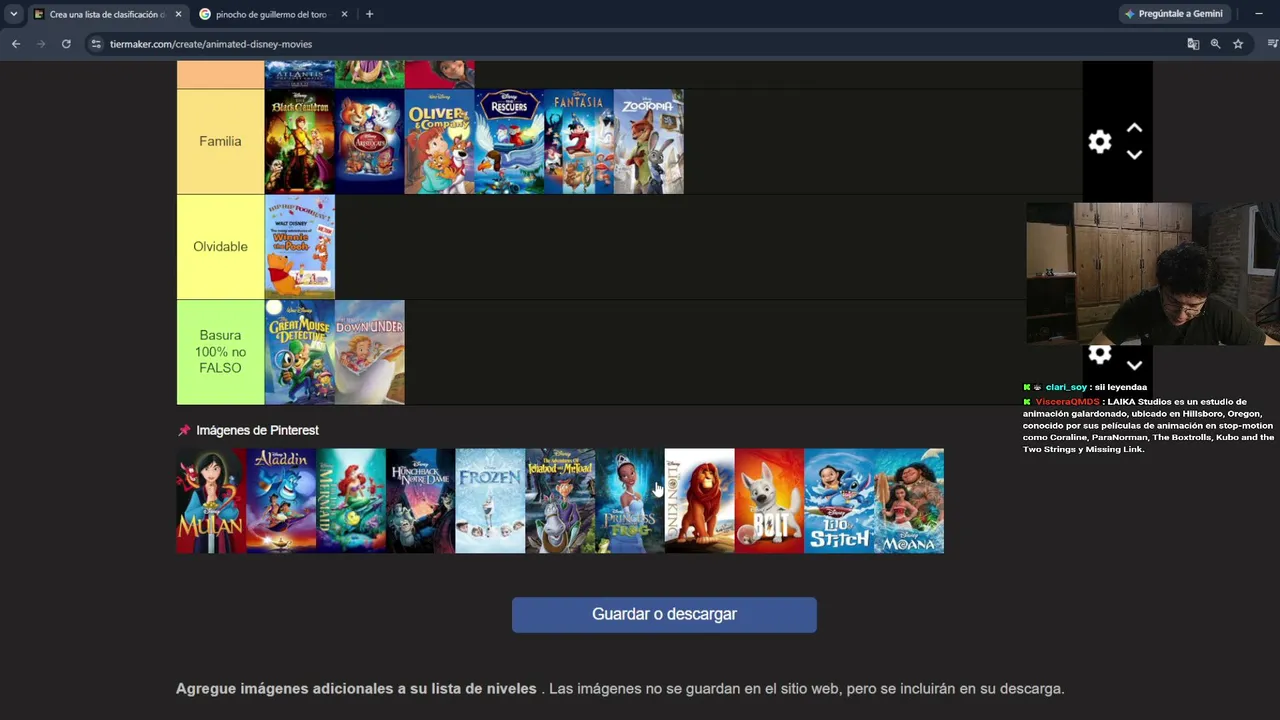Expand the browser tab search dropdown

pos(13,14)
